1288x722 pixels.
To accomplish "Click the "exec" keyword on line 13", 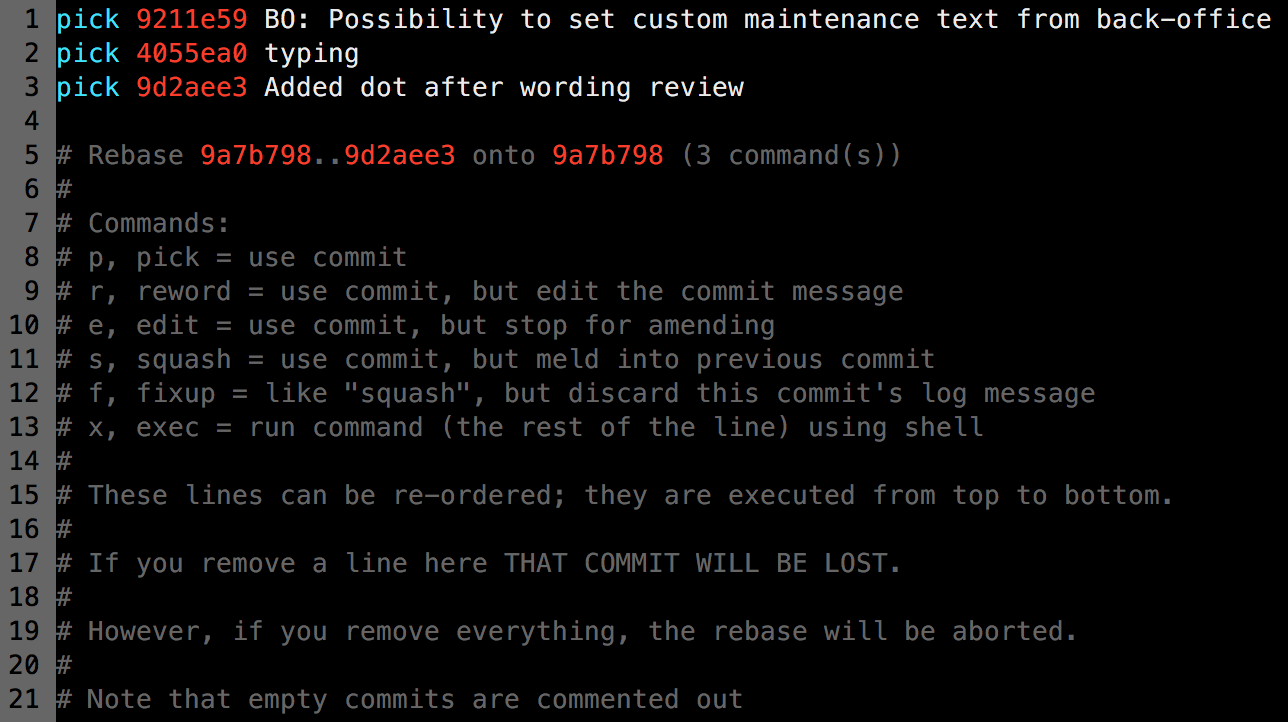I will (x=168, y=427).
